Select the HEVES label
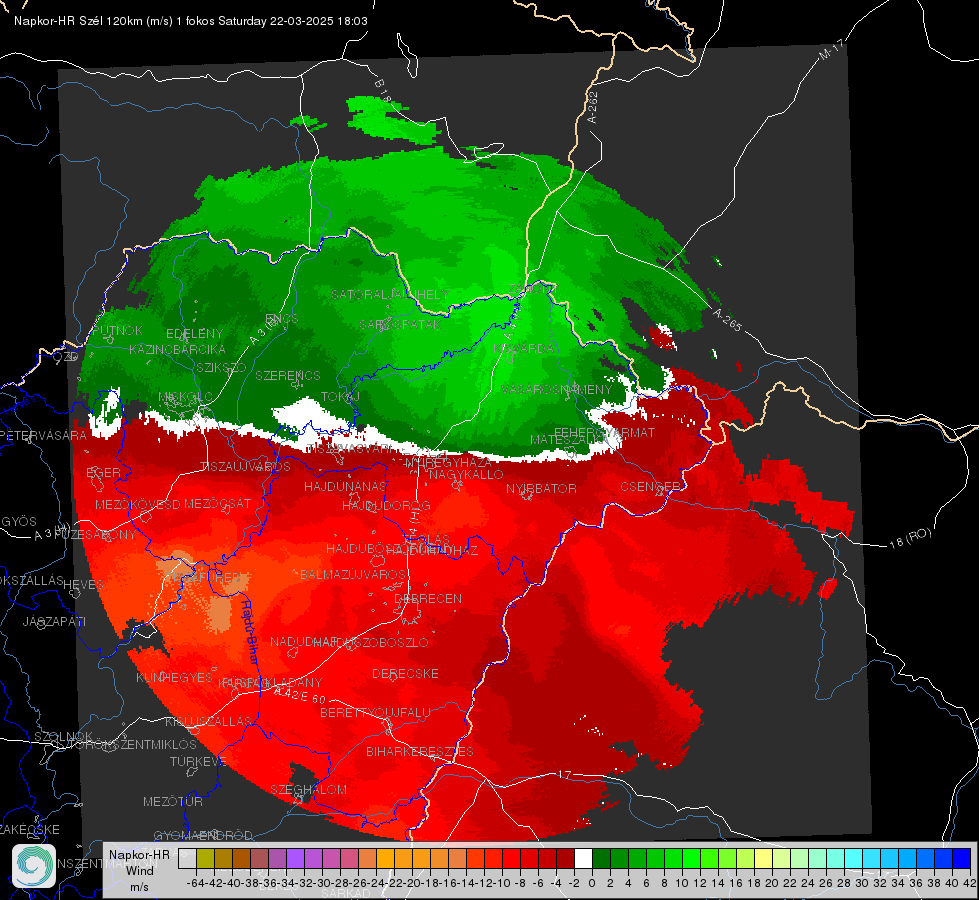Viewport: 979px width, 900px height. pos(84,585)
